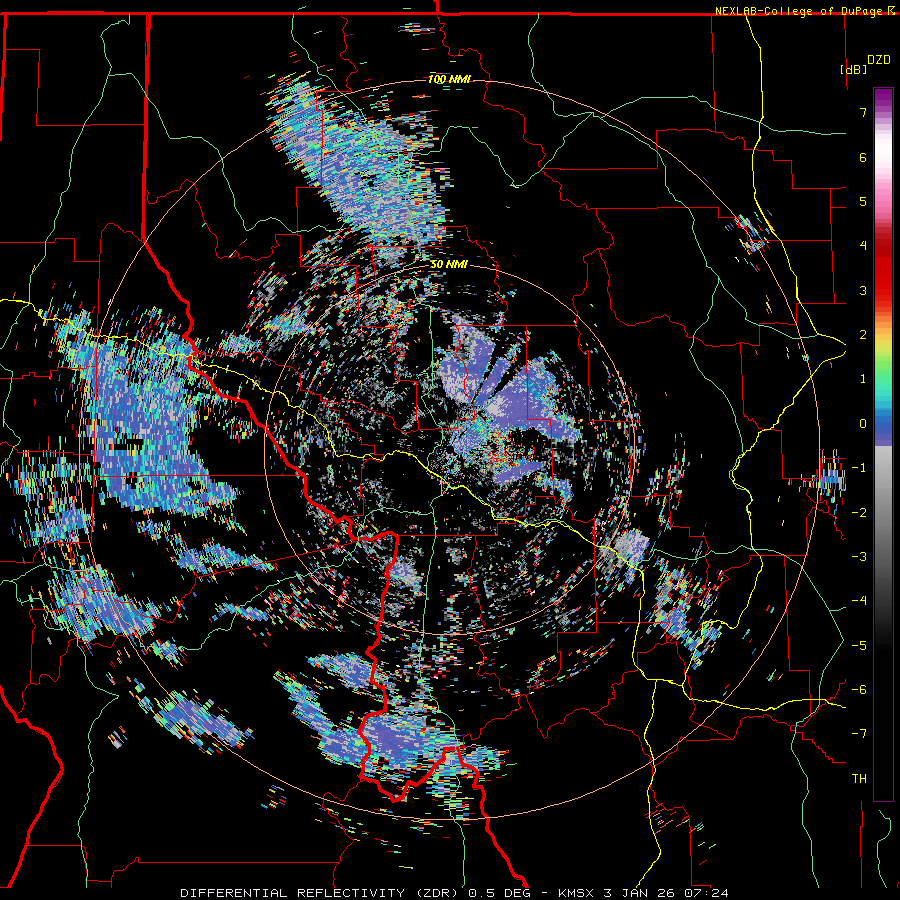Viewport: 900px width, 900px height.
Task: Click the 2 value on color scale
Action: 863,335
